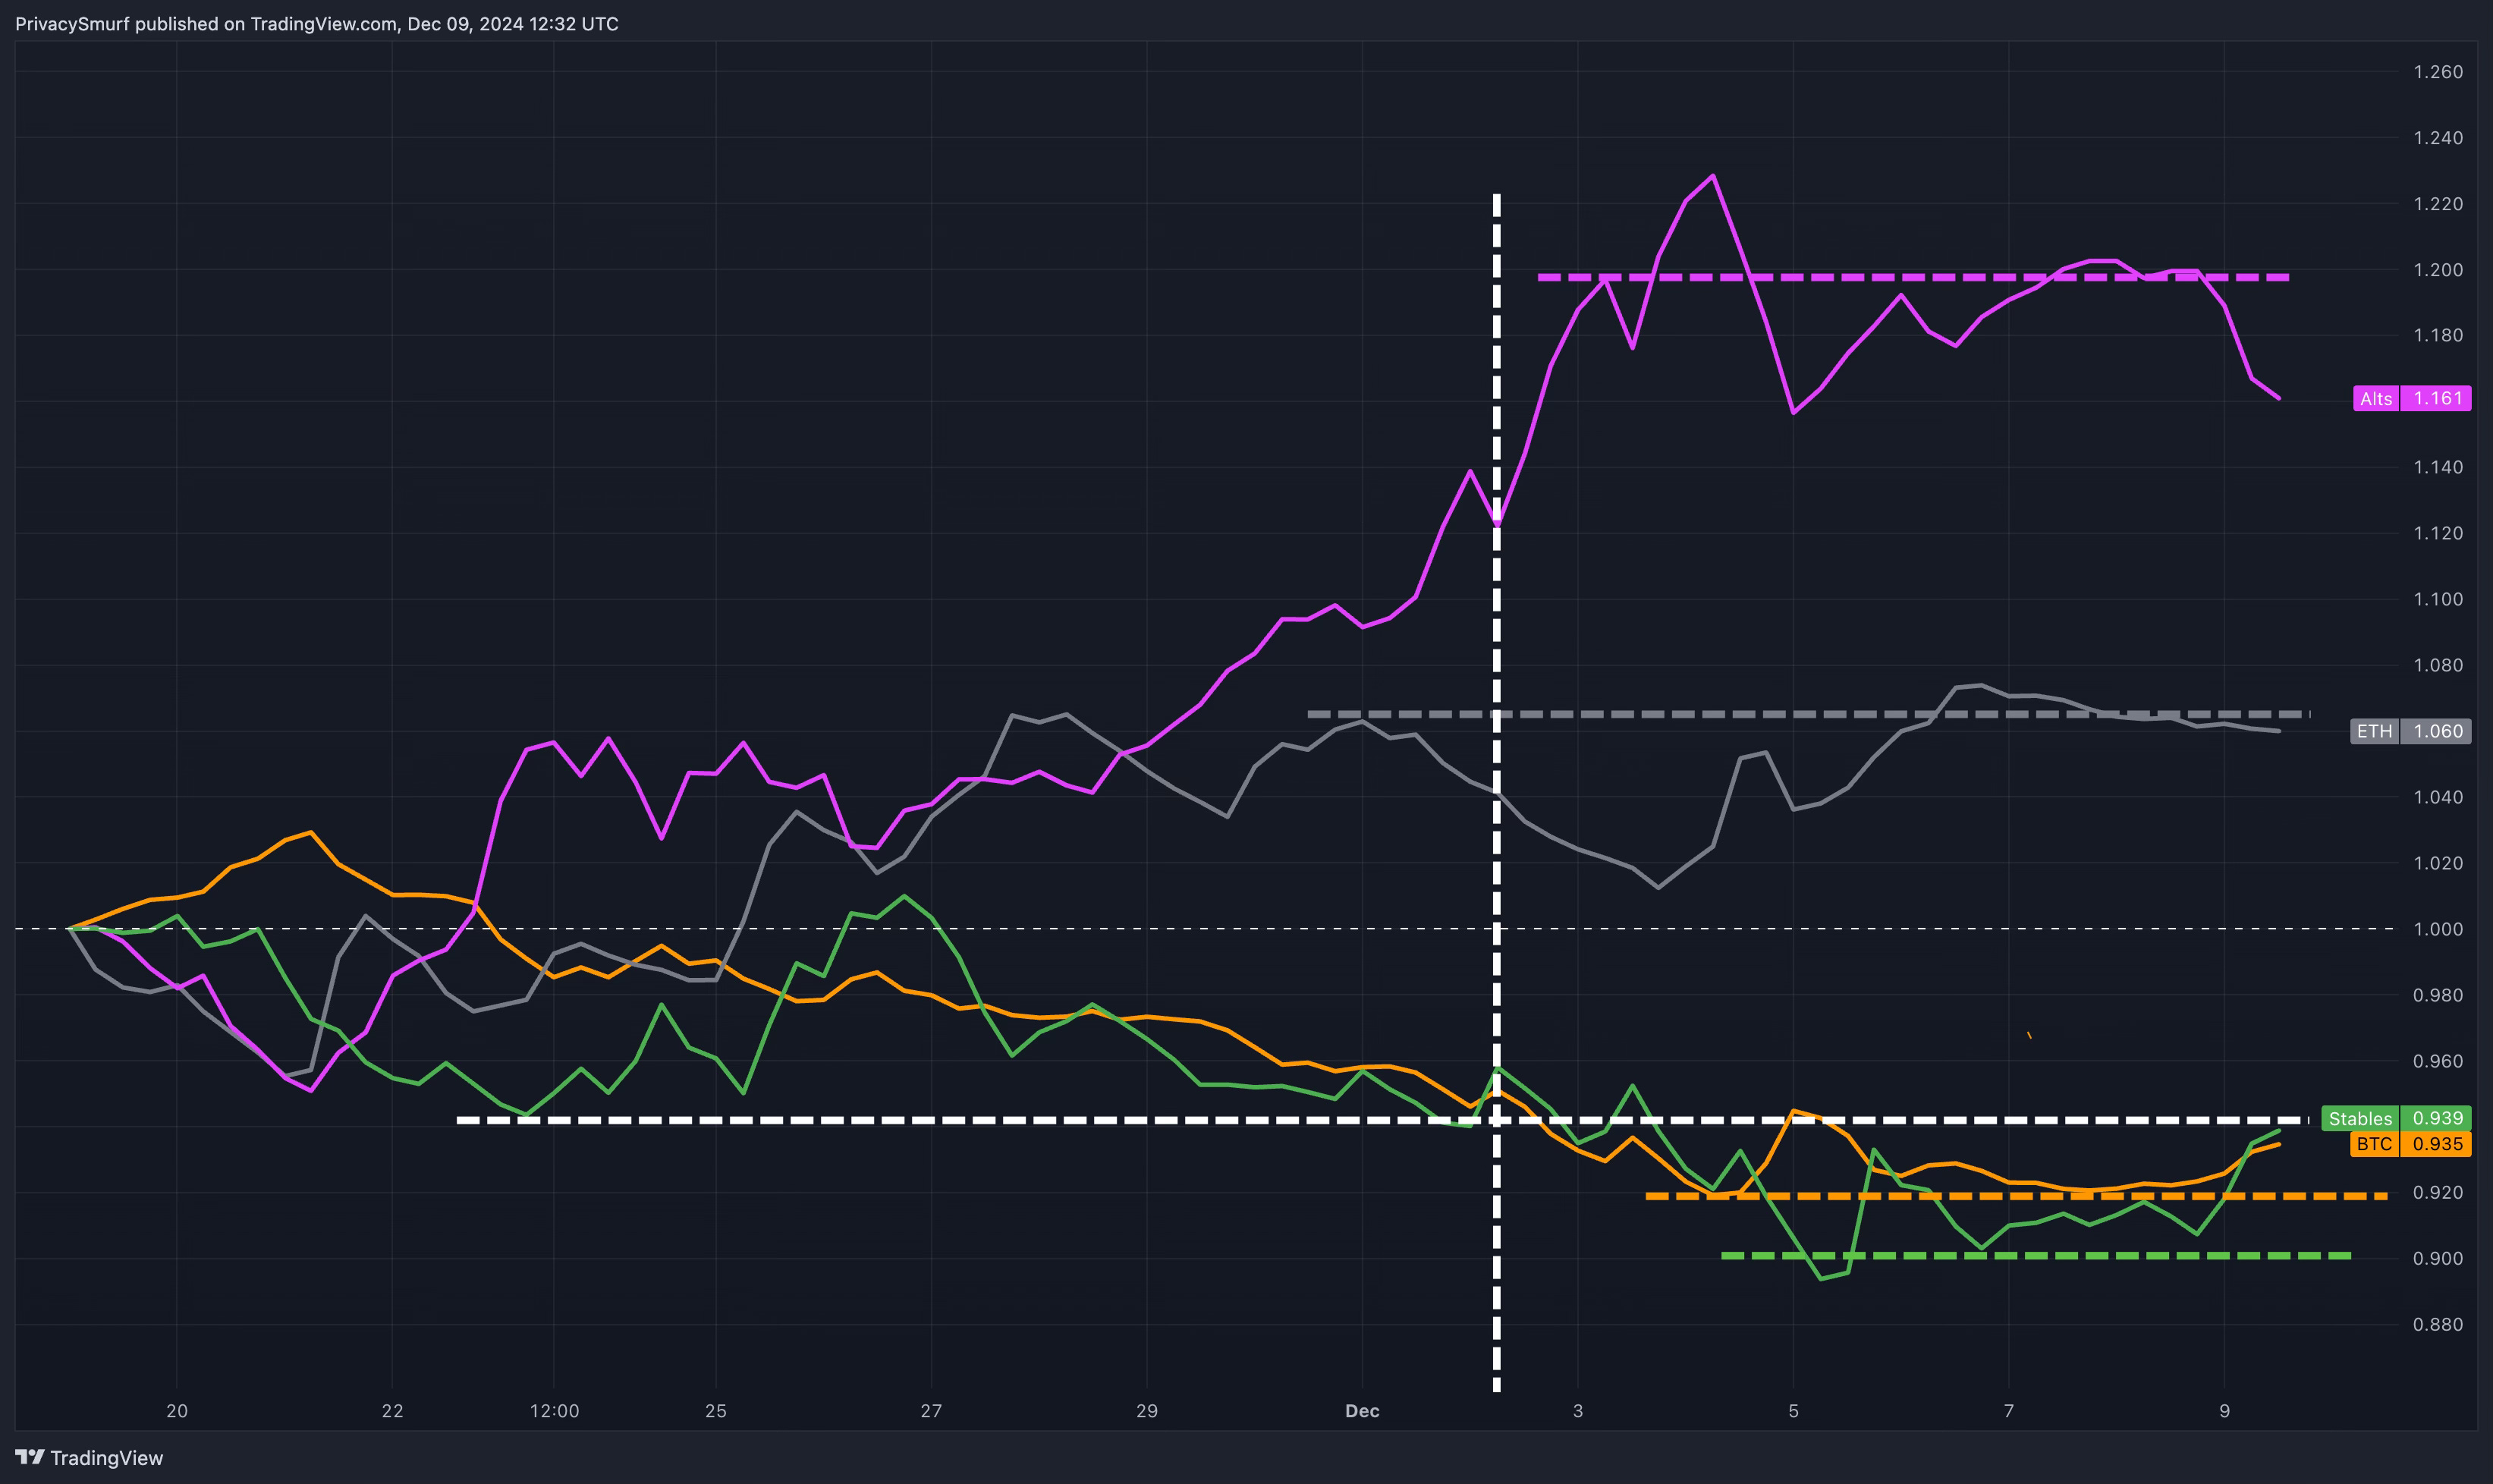This screenshot has width=2493, height=1484.
Task: Click the 12:00 label on time axis
Action: click(x=554, y=1411)
